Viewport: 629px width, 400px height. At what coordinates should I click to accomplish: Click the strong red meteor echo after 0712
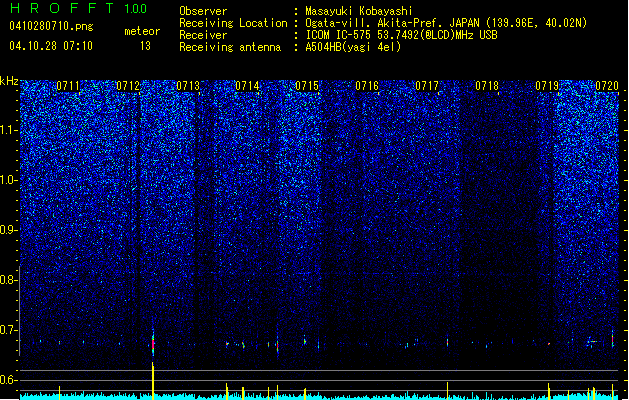[x=153, y=343]
